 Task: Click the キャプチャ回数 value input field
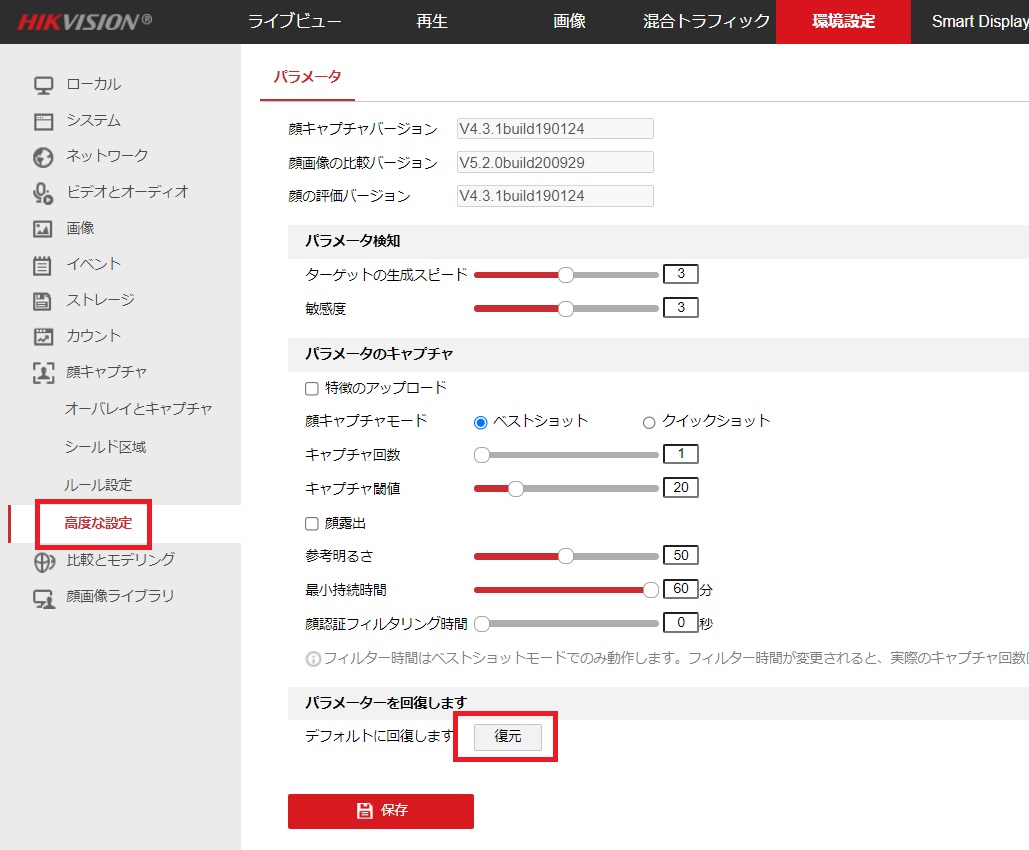[681, 454]
